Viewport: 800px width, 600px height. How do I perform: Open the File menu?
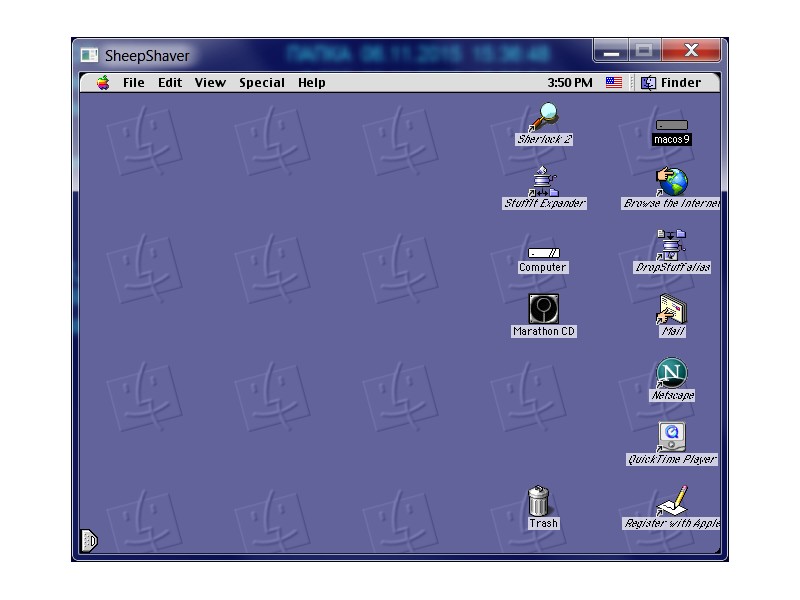134,83
